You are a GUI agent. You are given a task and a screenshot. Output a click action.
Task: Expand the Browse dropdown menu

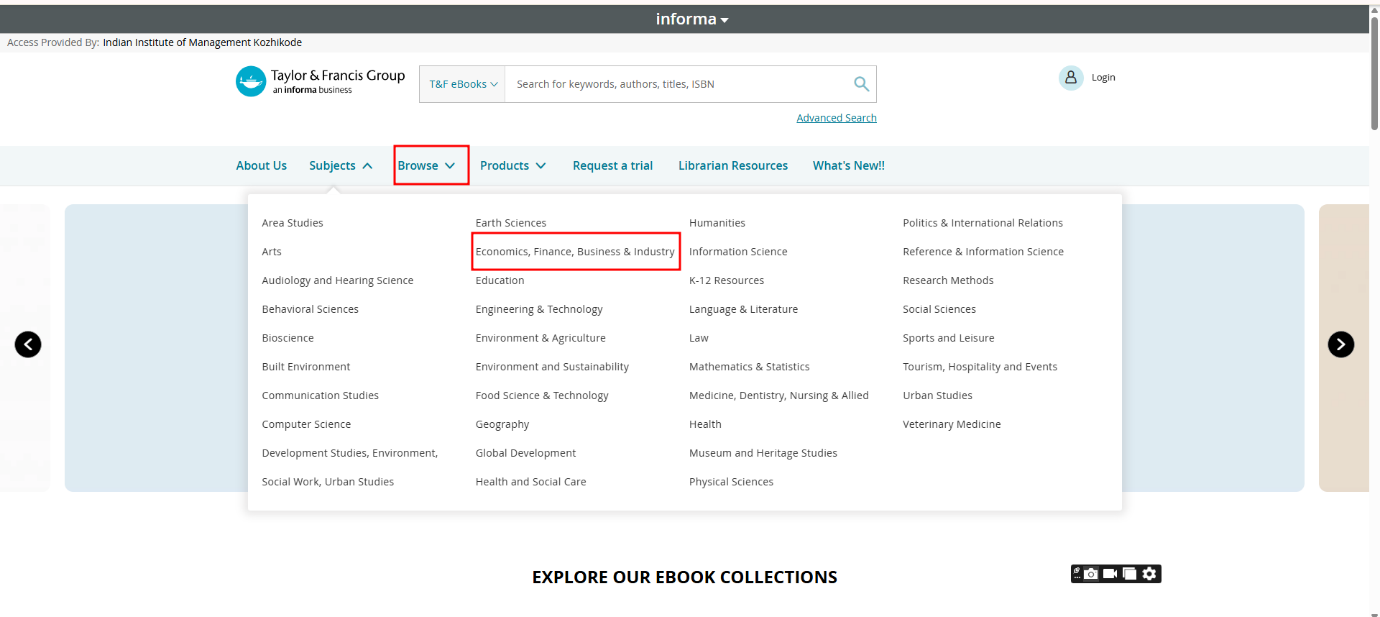(428, 166)
